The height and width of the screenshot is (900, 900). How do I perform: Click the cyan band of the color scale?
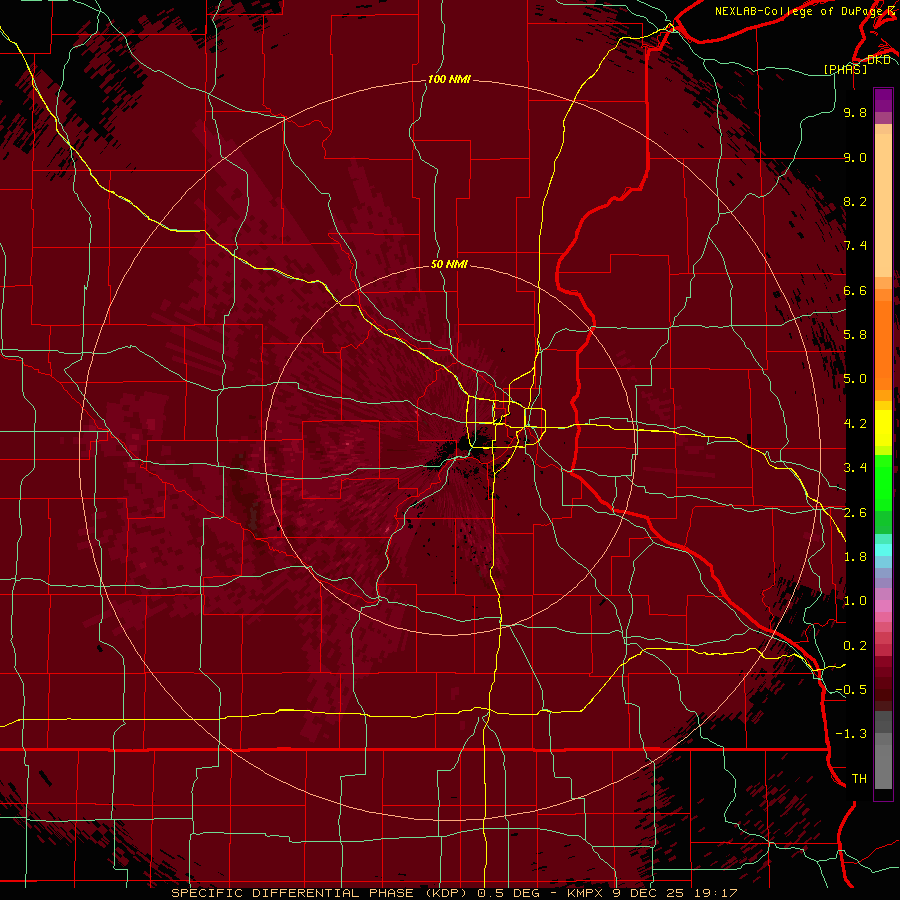(x=883, y=550)
